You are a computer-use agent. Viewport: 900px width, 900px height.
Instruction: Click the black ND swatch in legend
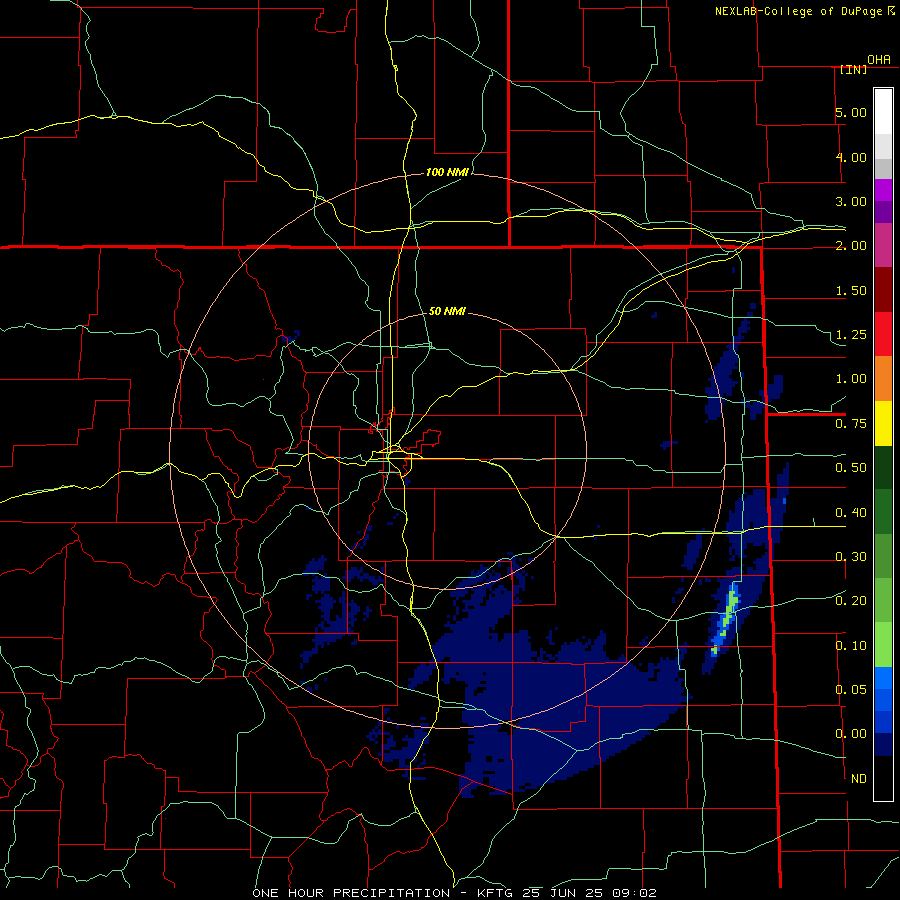tap(883, 778)
